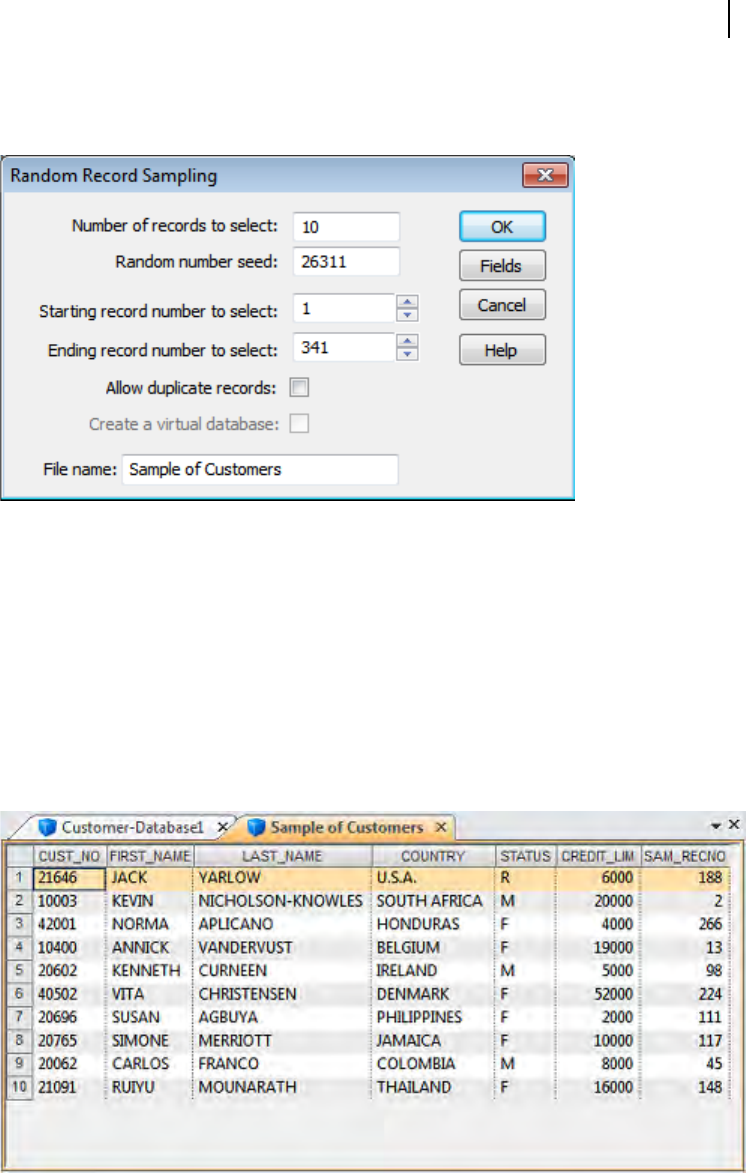Click SAM_RECNO cell 188
The height and width of the screenshot is (1173, 746).
tap(685, 878)
